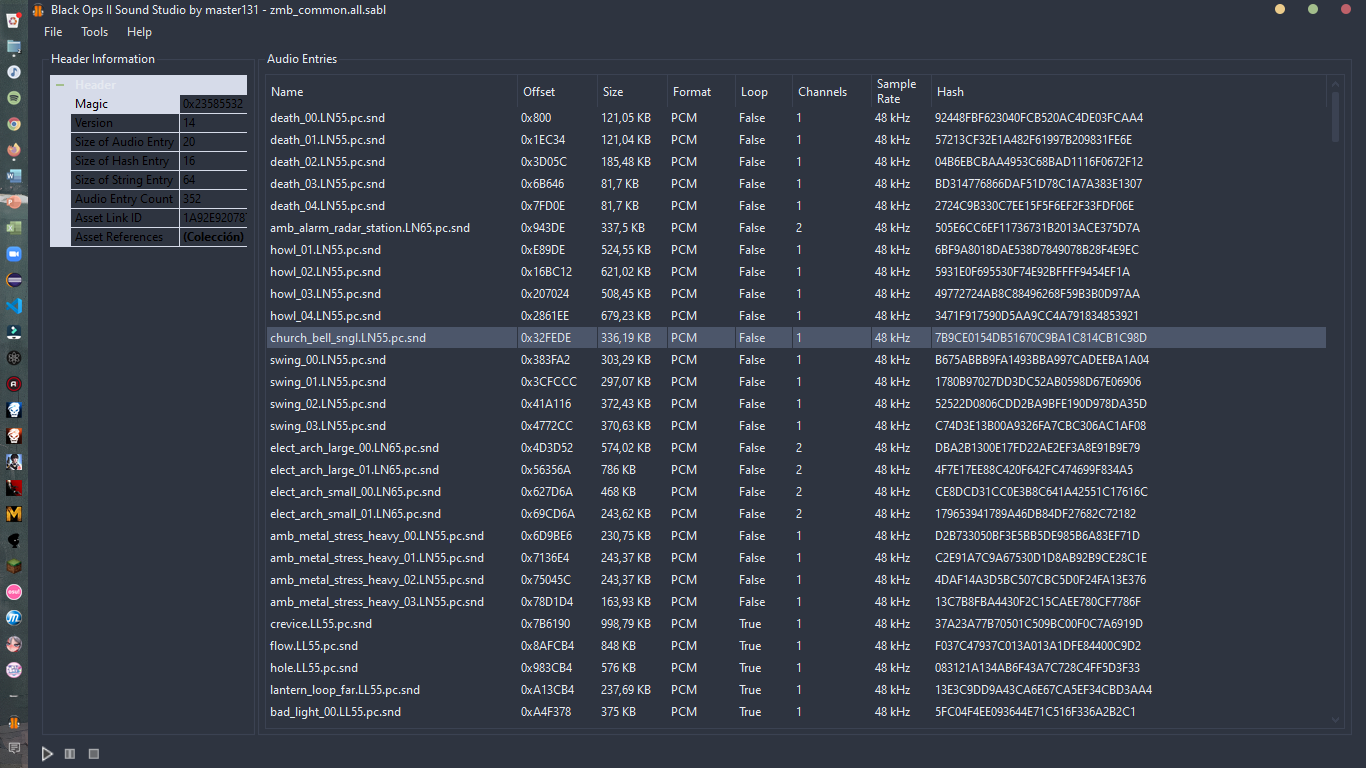Sort entries by Format column header
The width and height of the screenshot is (1366, 768).
coord(701,92)
